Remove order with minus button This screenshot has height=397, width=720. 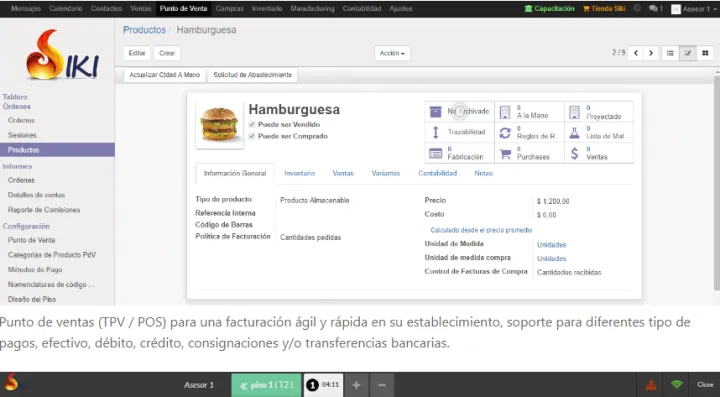pos(382,385)
